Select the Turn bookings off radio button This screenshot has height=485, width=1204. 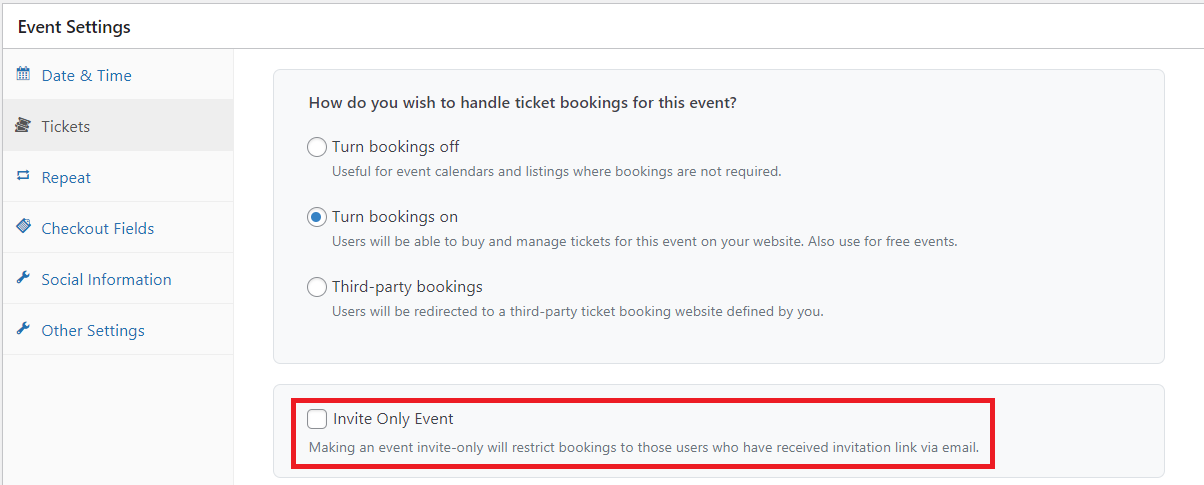click(317, 147)
